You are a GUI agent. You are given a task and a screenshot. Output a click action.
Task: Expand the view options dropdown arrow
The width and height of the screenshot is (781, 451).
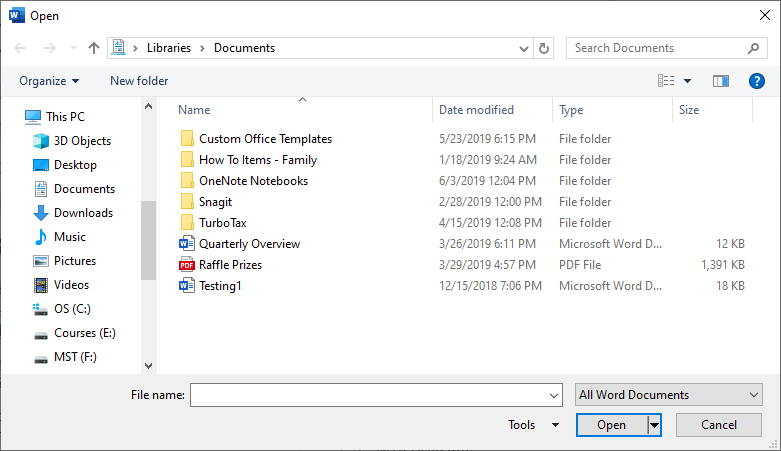click(688, 81)
